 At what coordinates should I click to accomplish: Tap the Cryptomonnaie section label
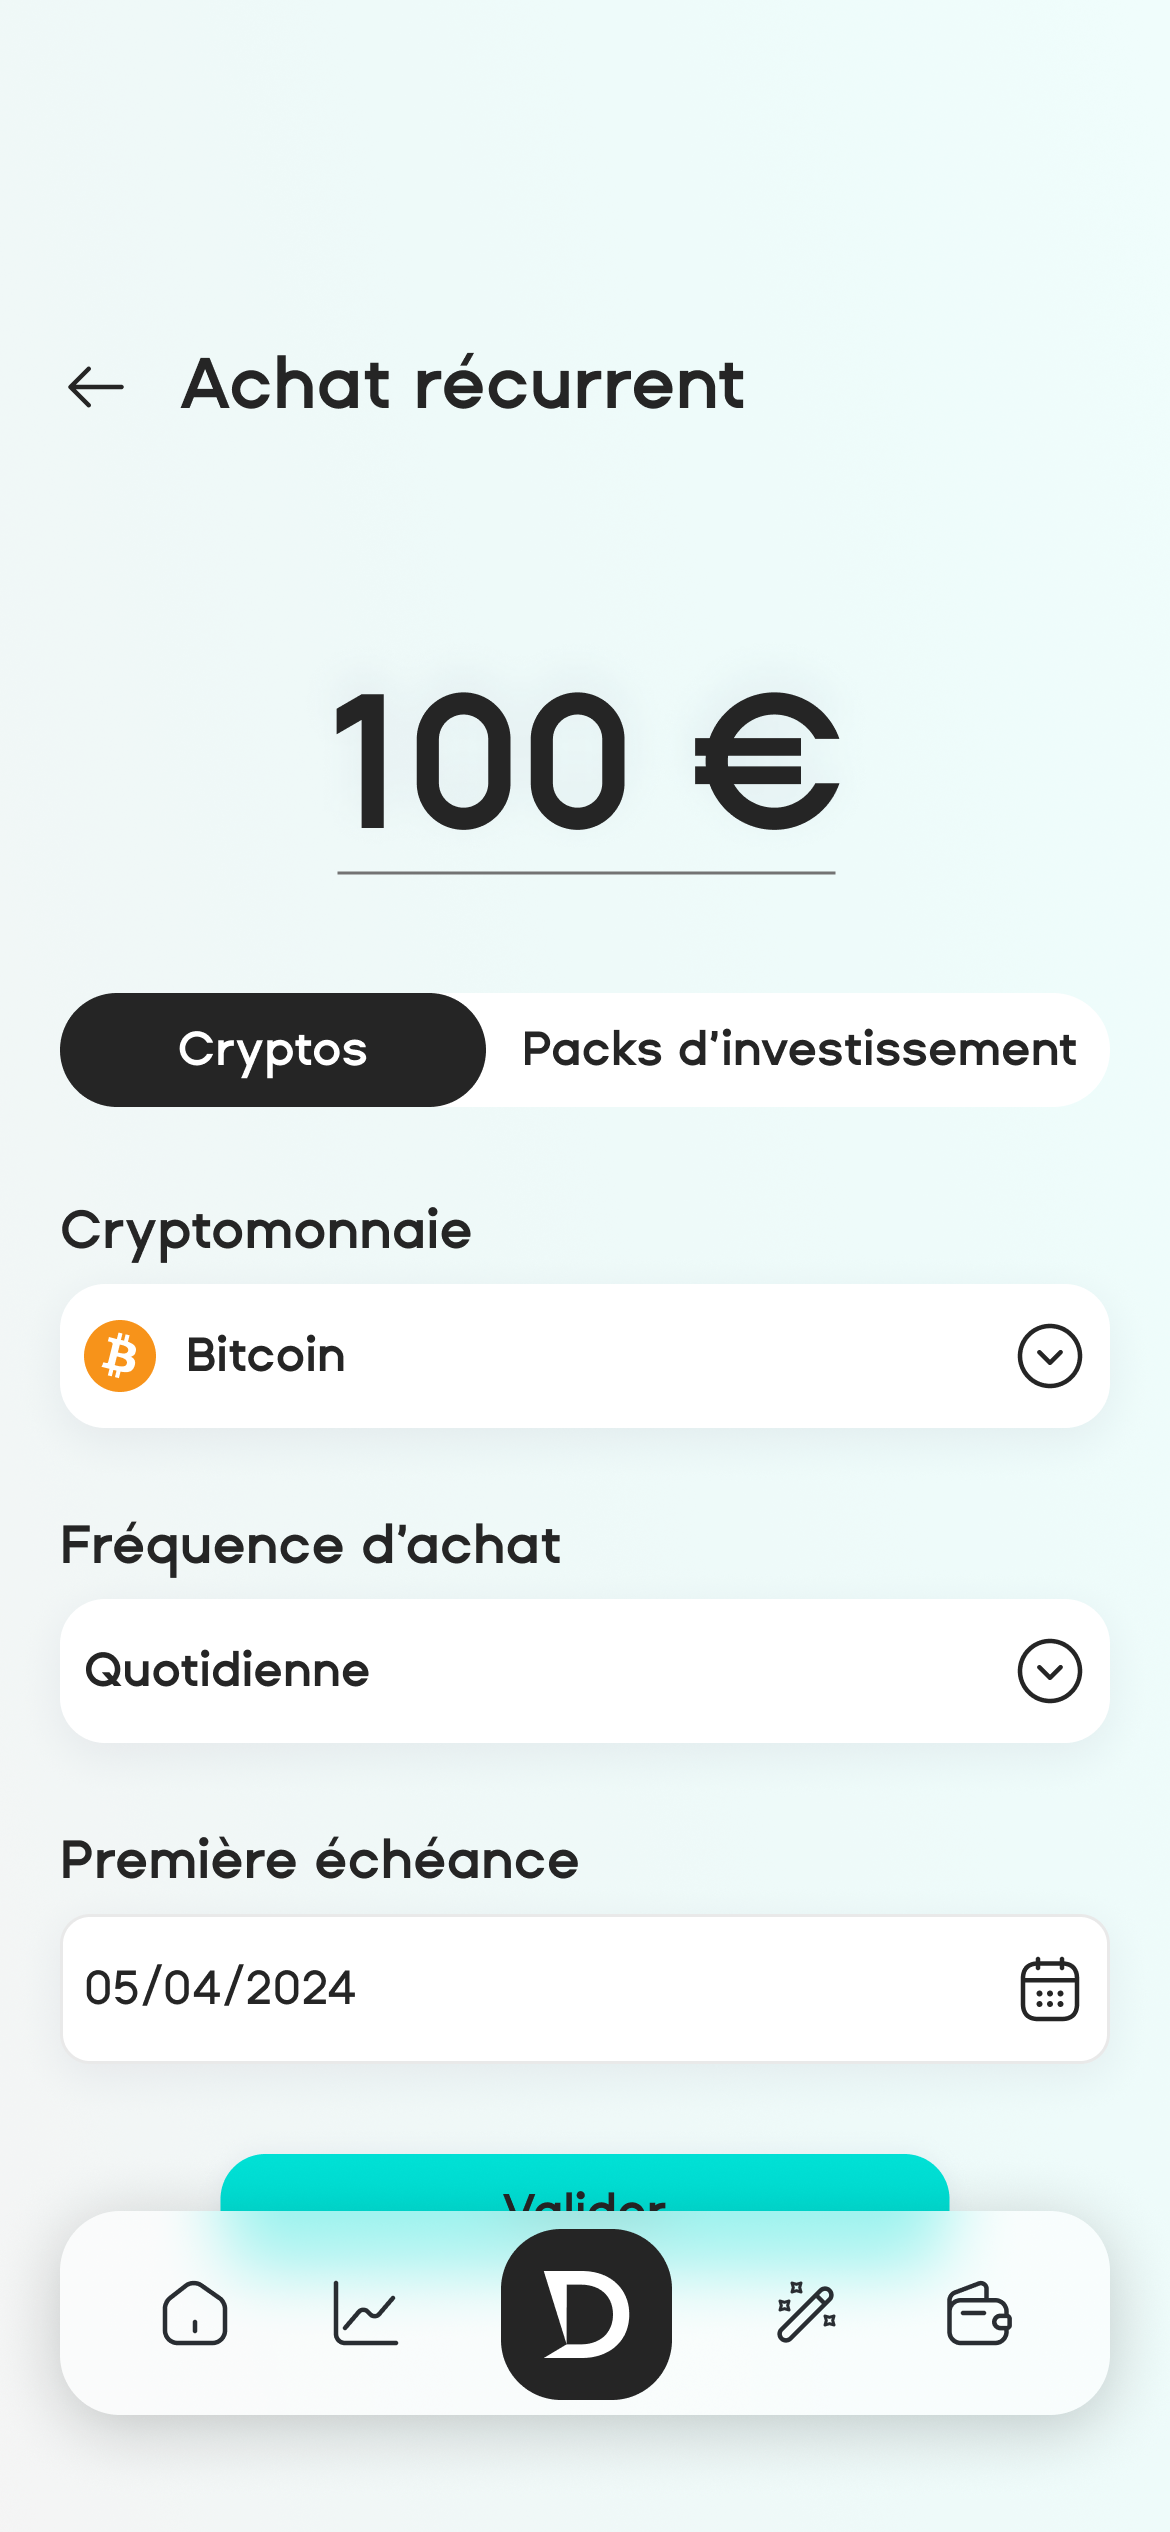(266, 1230)
